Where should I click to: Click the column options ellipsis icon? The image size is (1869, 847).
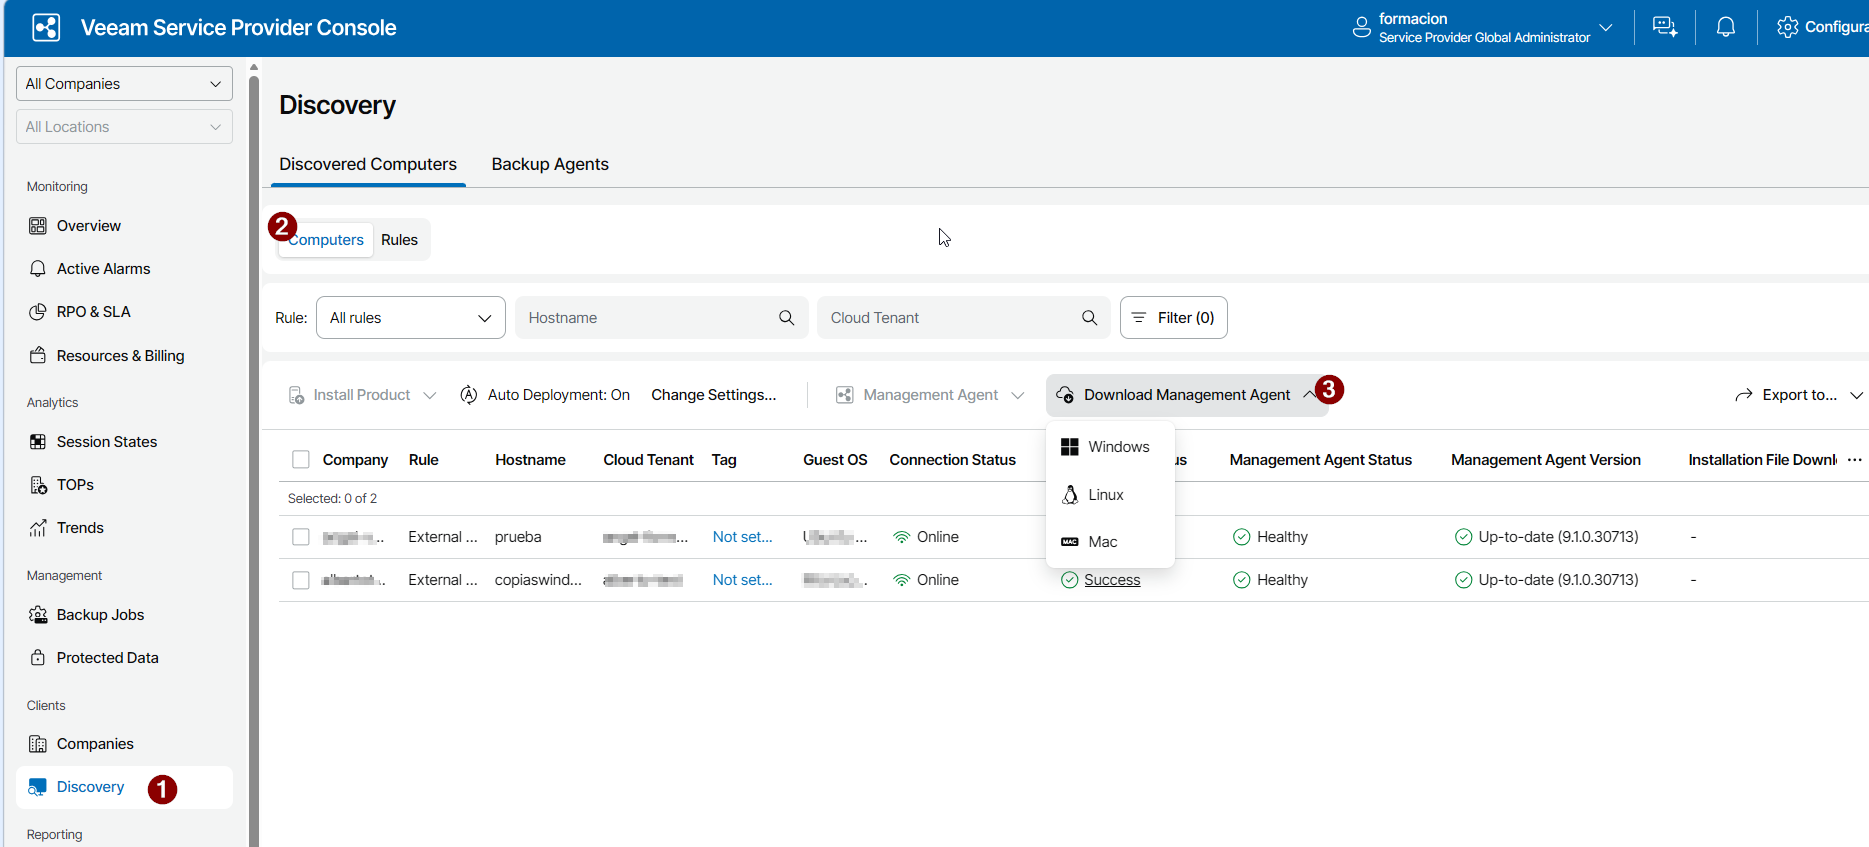(x=1855, y=460)
